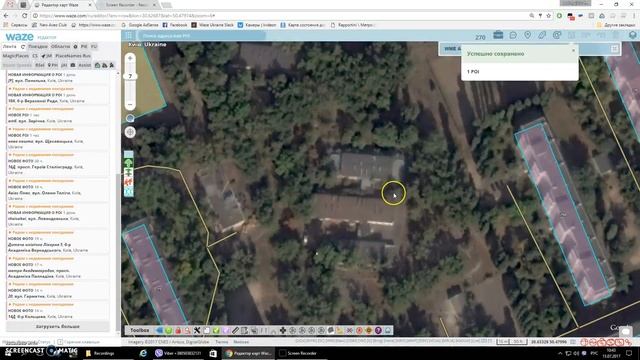
Task: Open feed item б-р Академіка Вернадського
Action: (58, 241)
